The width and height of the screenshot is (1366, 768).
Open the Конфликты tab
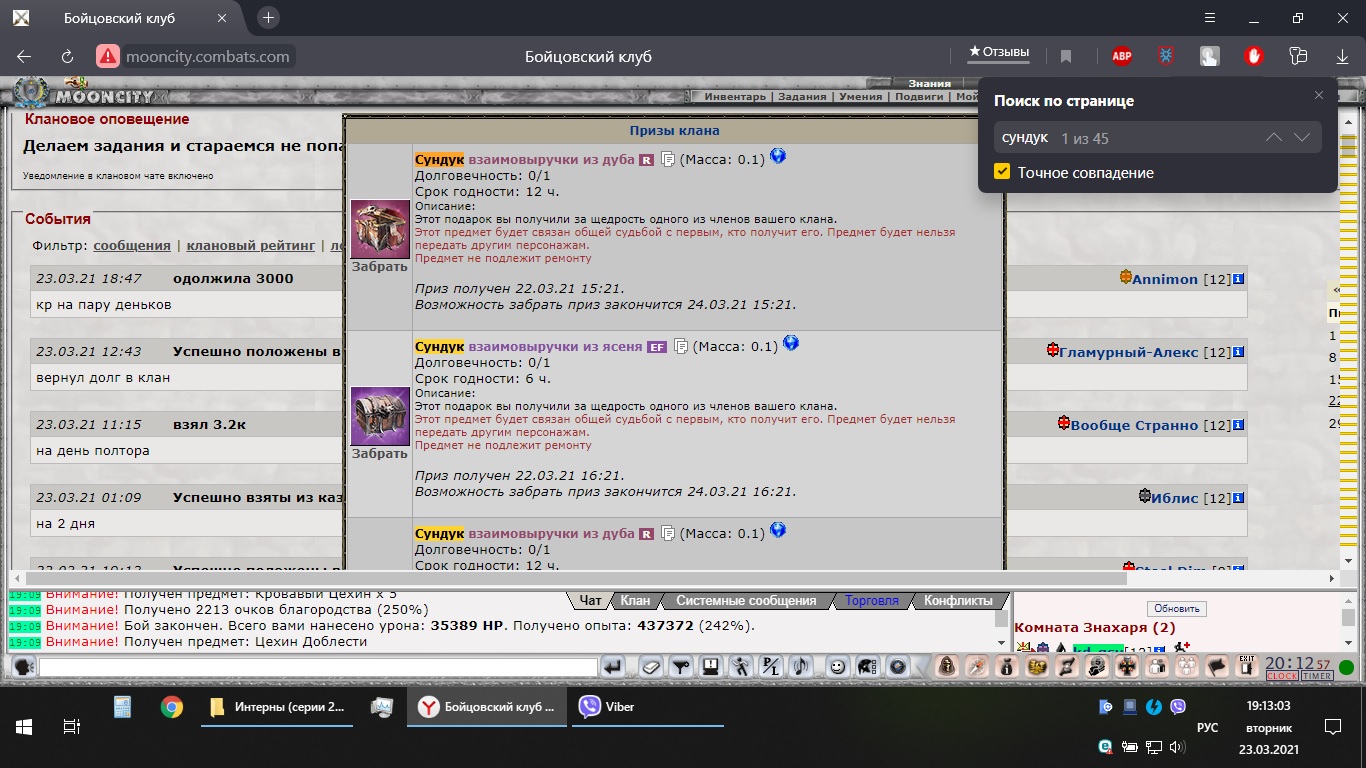[x=958, y=601]
